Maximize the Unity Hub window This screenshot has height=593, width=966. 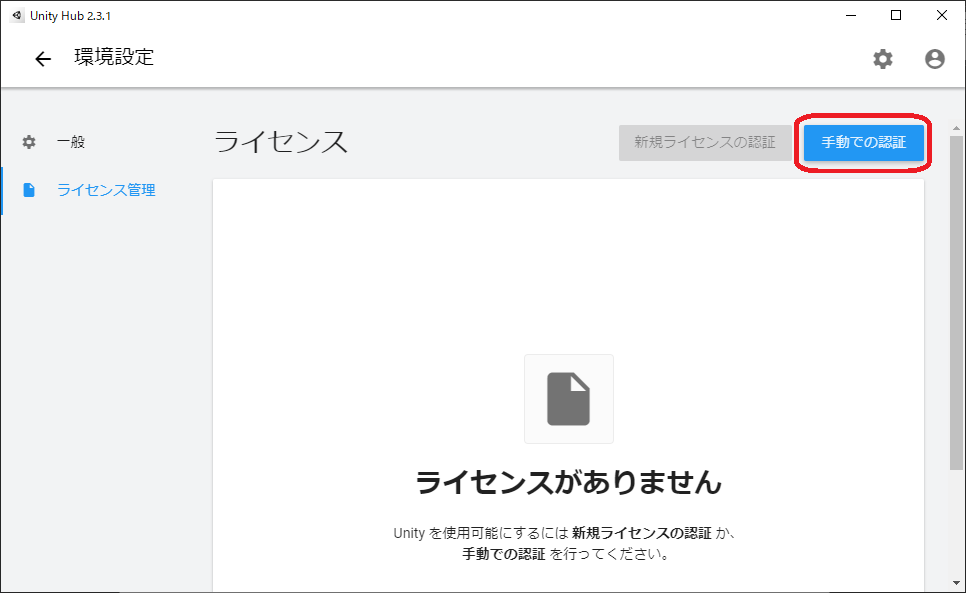(896, 15)
